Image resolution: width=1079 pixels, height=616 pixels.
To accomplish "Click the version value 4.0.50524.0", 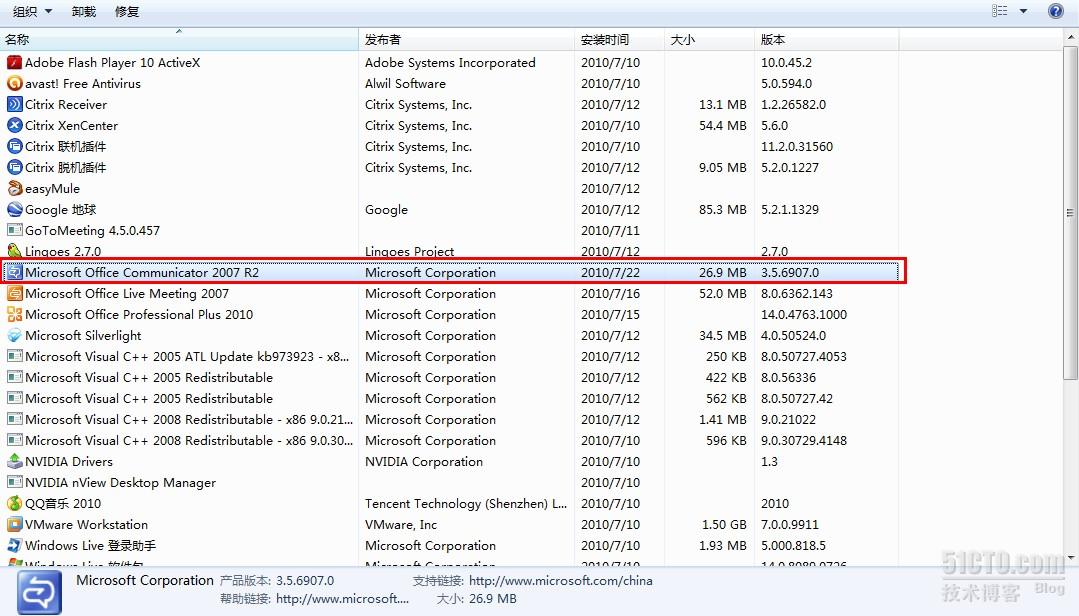I will (x=793, y=336).
